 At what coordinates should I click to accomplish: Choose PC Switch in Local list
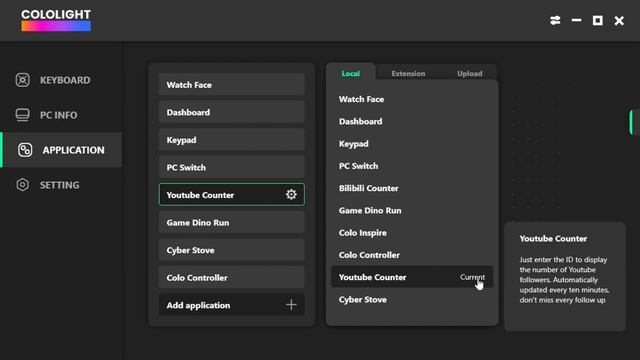pyautogui.click(x=412, y=166)
